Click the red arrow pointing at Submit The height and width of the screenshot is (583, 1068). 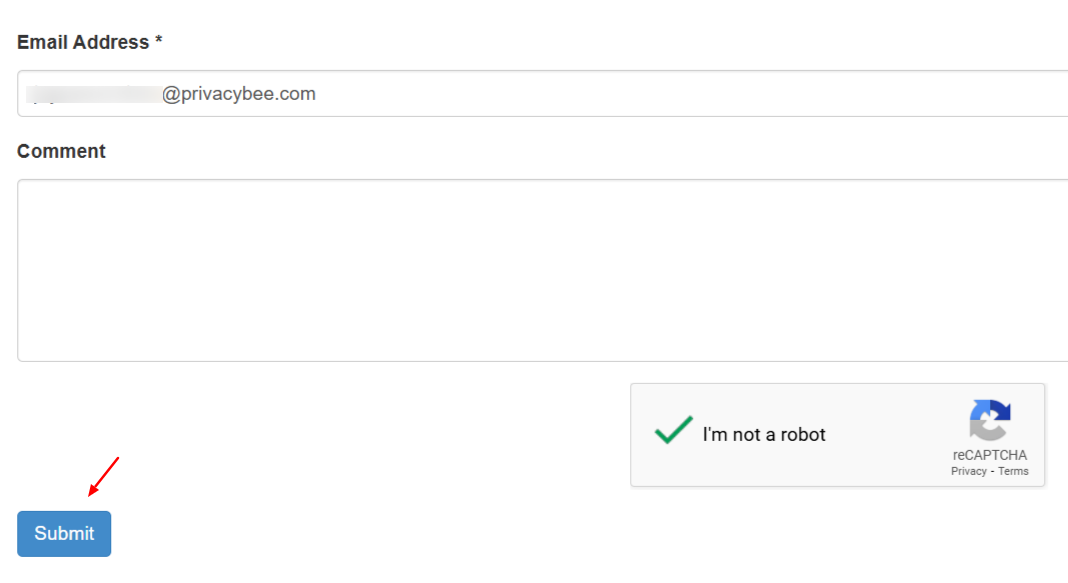coord(104,477)
